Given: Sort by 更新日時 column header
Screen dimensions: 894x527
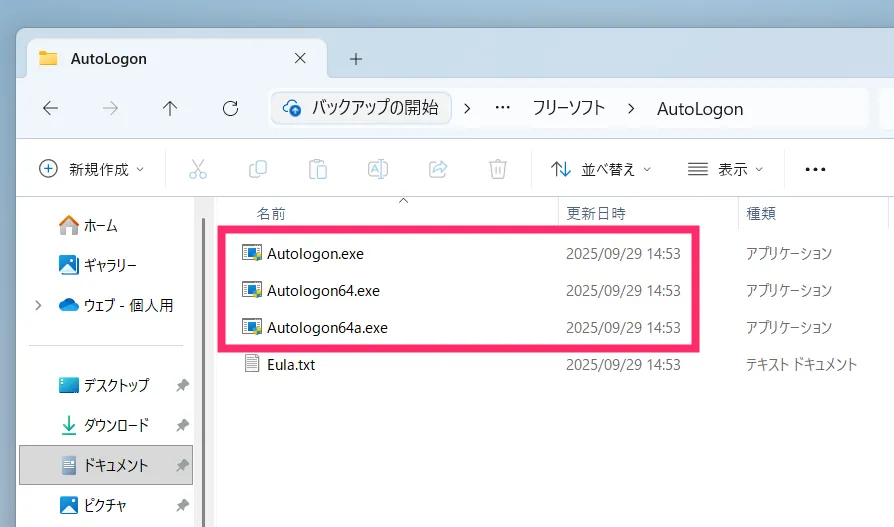Looking at the screenshot, I should (596, 213).
